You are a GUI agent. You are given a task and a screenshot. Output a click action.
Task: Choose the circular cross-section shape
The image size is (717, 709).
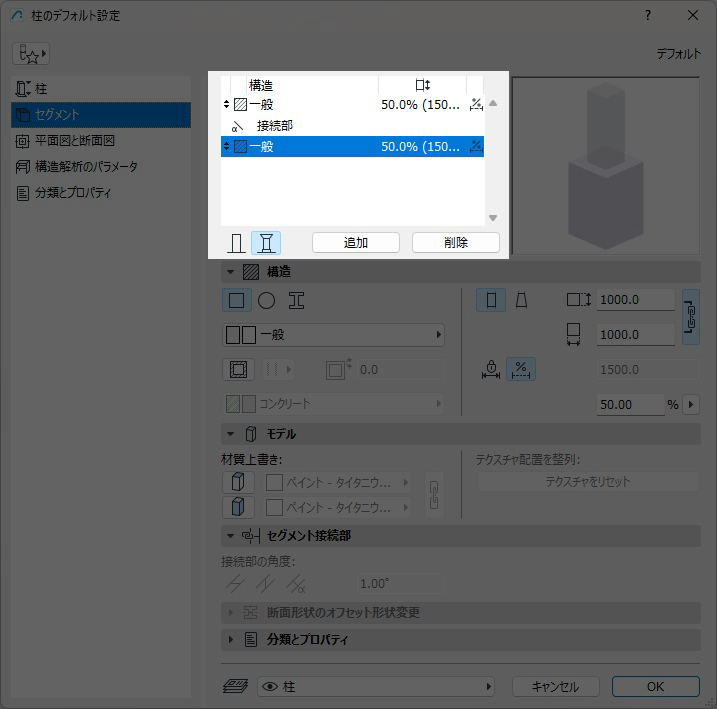tap(266, 300)
